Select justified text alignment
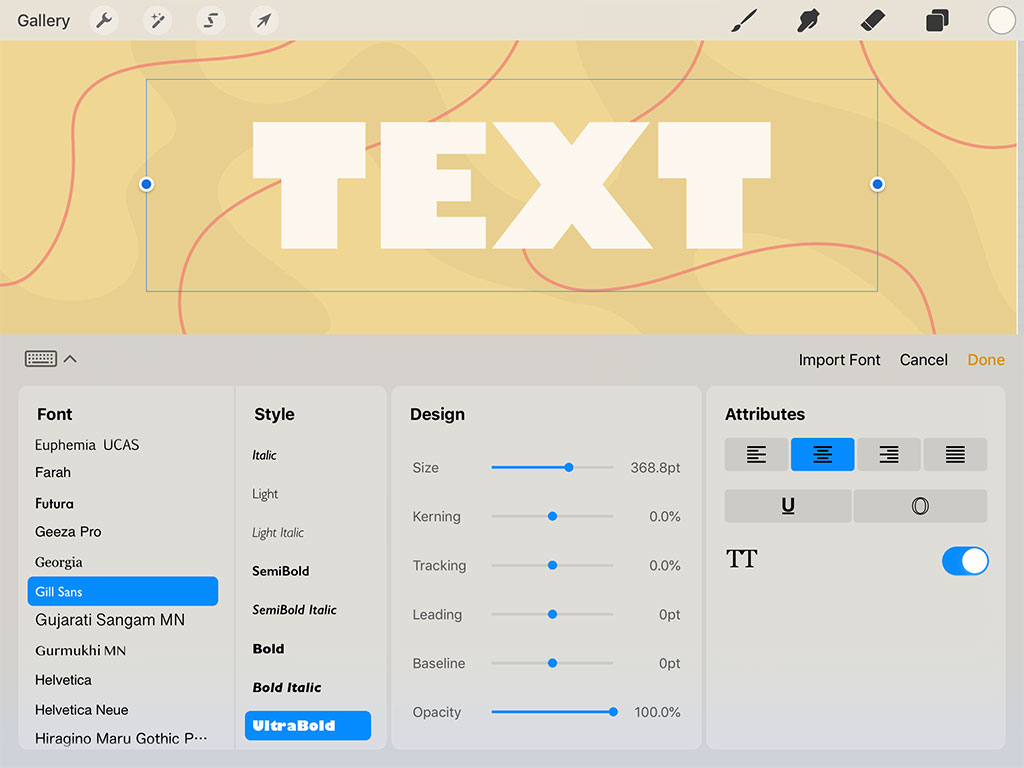This screenshot has height=768, width=1024. 955,454
